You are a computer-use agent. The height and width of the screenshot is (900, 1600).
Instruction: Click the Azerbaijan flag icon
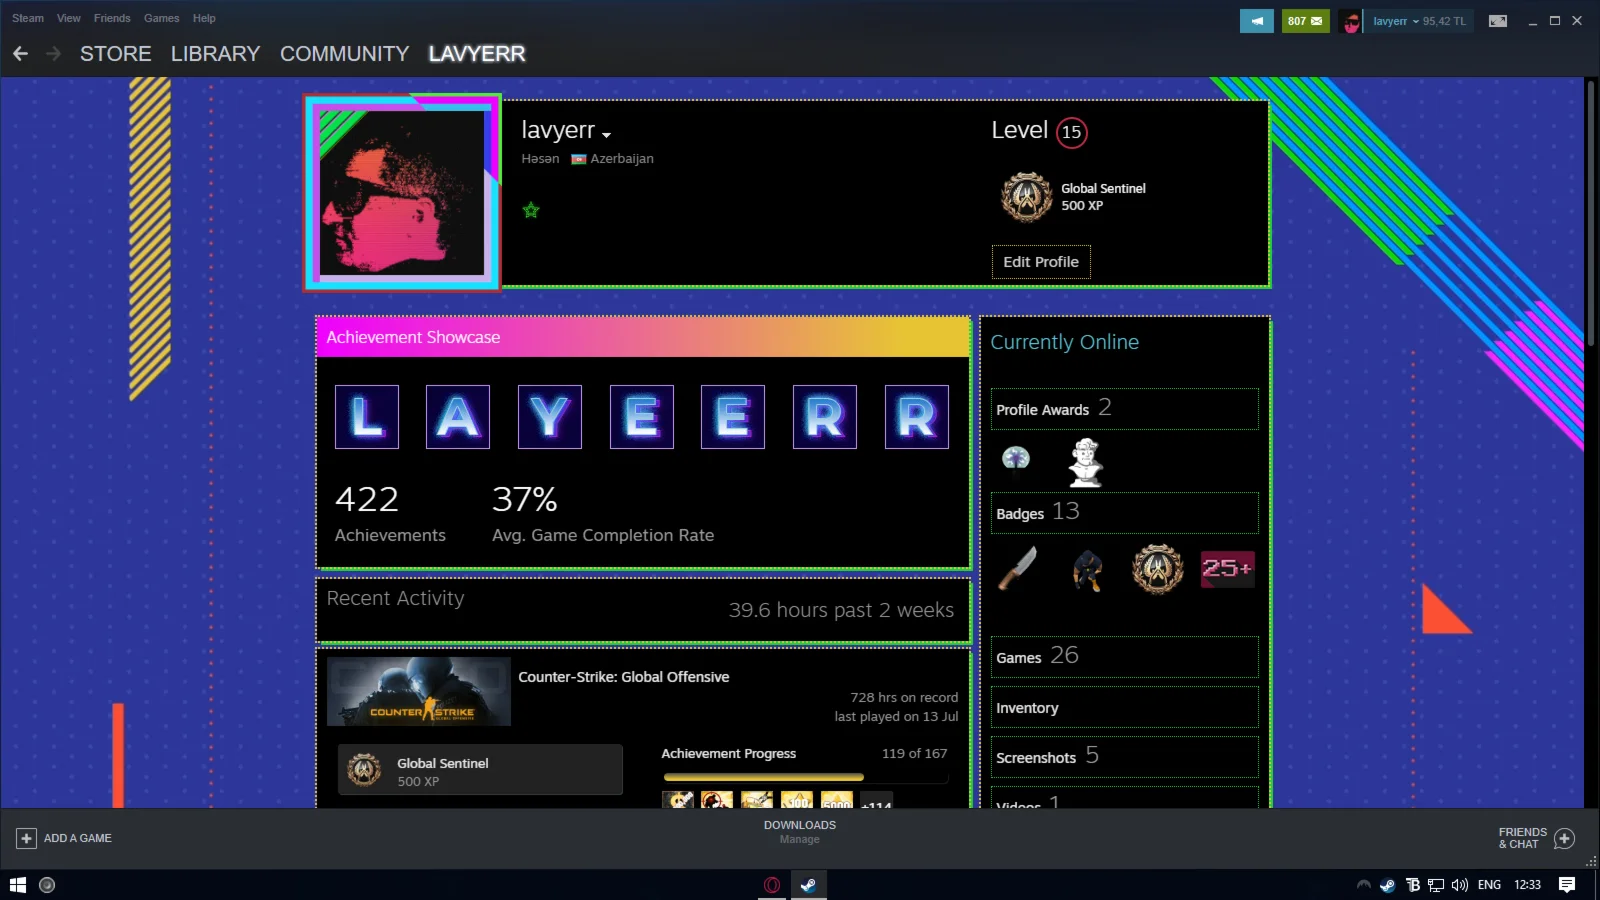tap(578, 159)
